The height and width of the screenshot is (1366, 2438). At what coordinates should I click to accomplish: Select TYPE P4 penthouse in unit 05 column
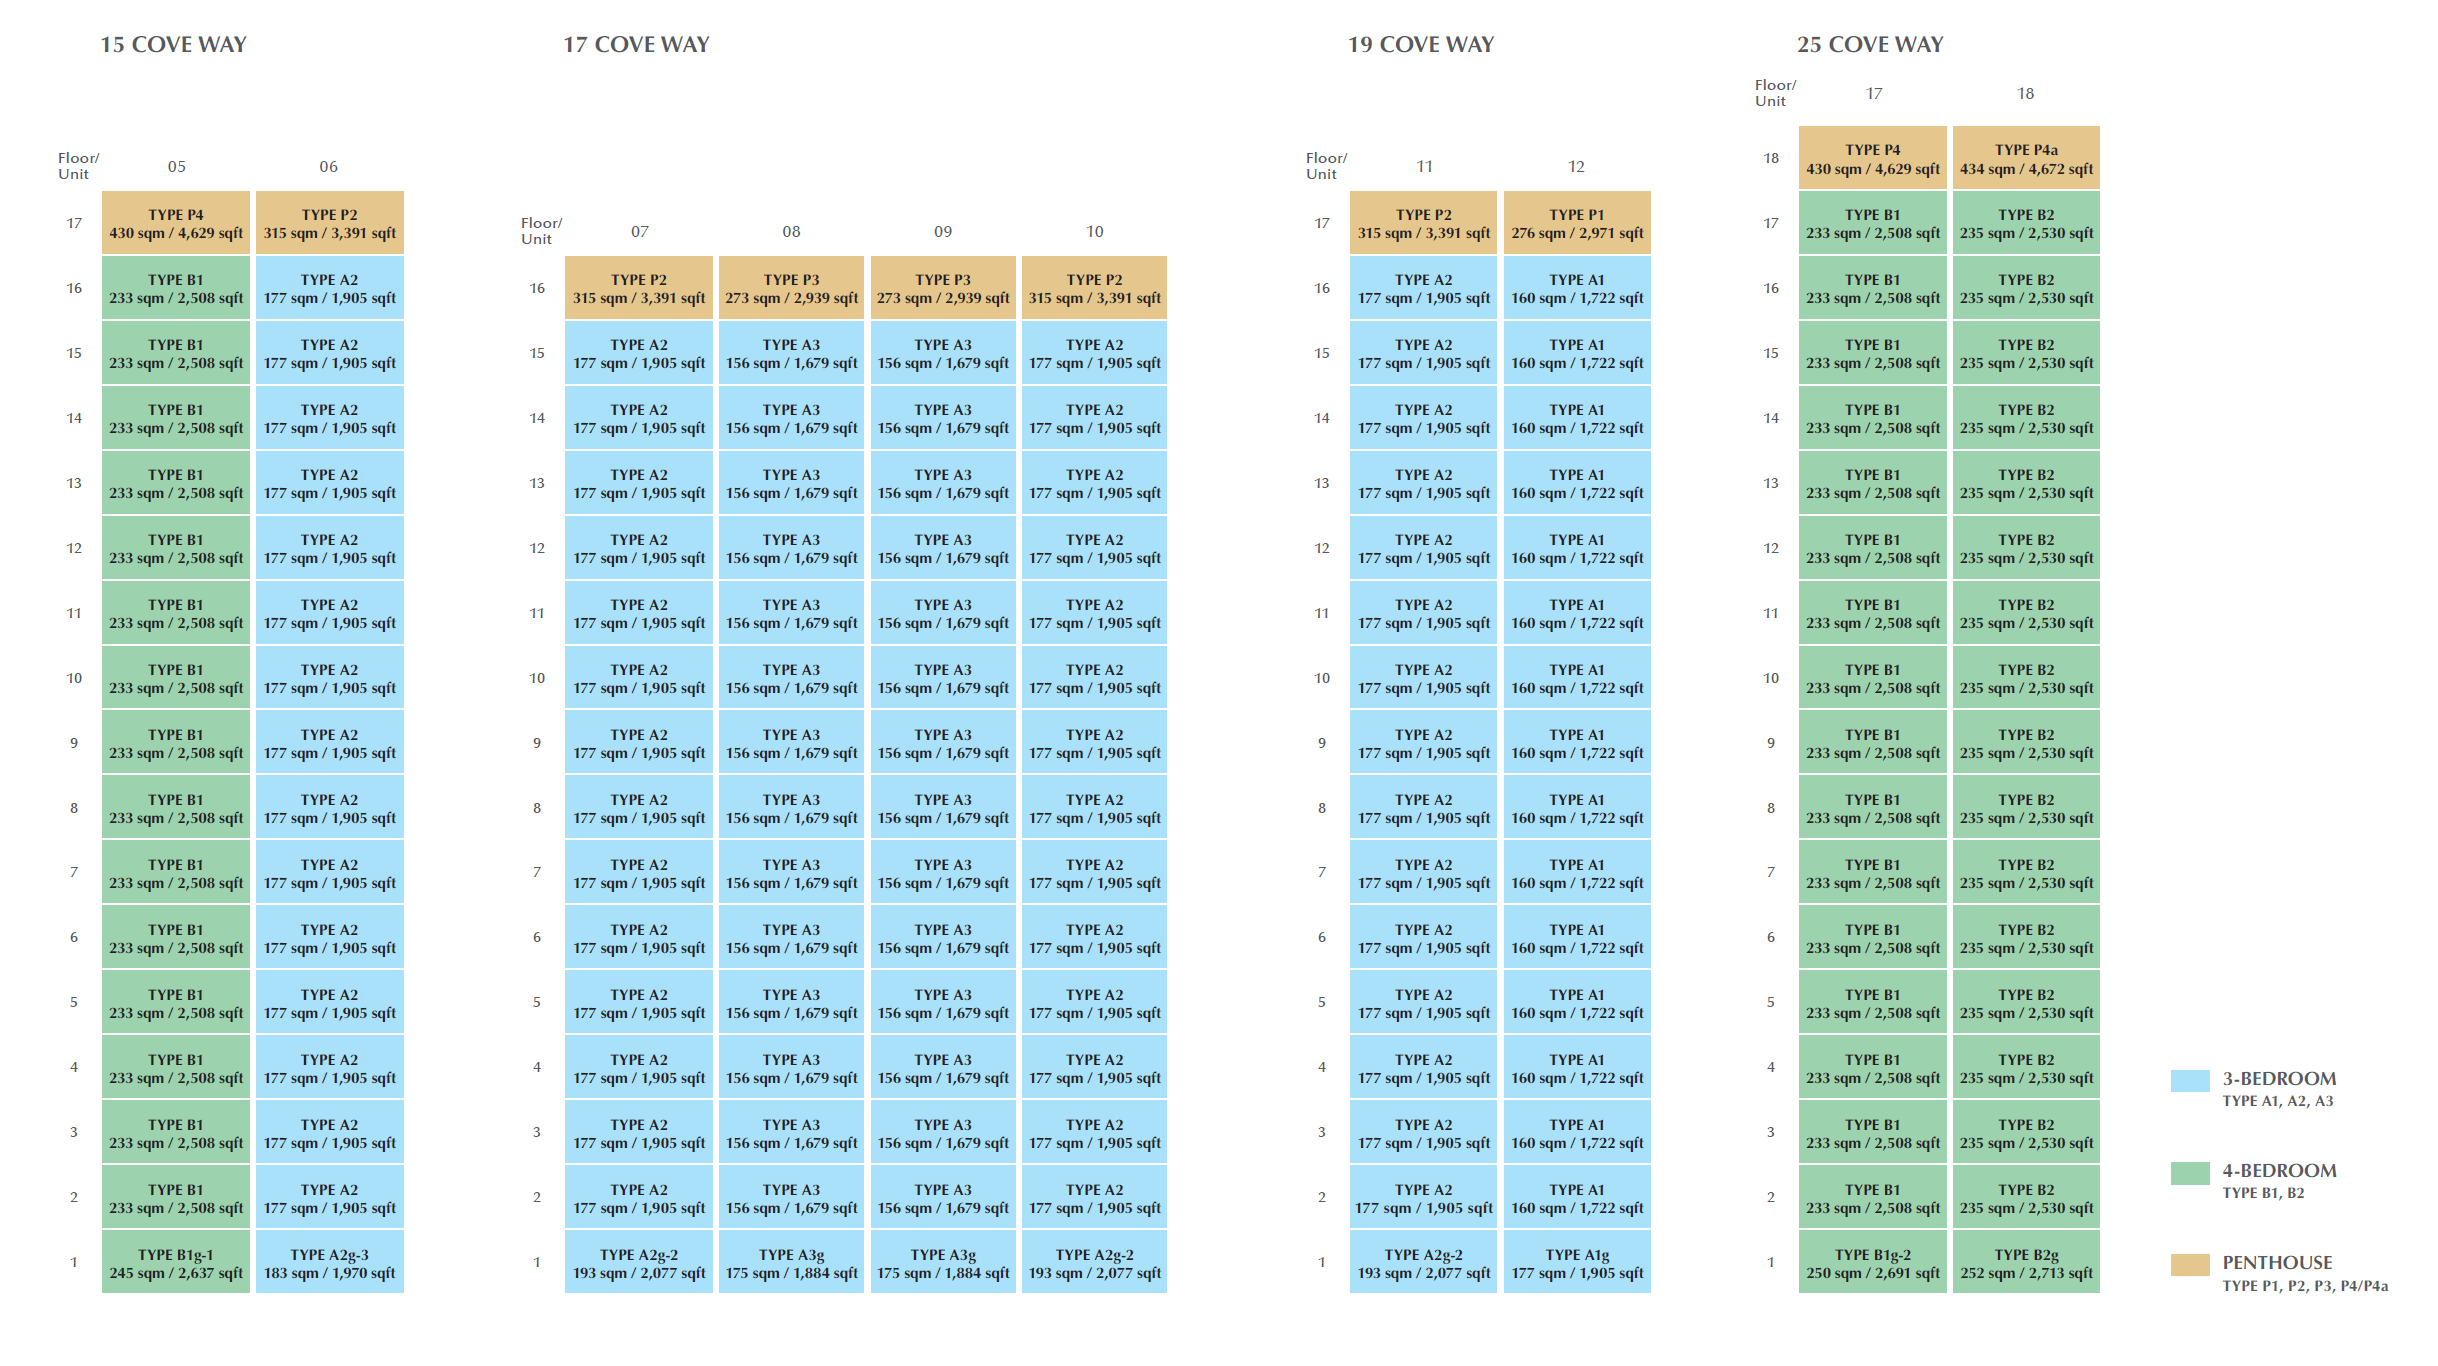coord(176,223)
